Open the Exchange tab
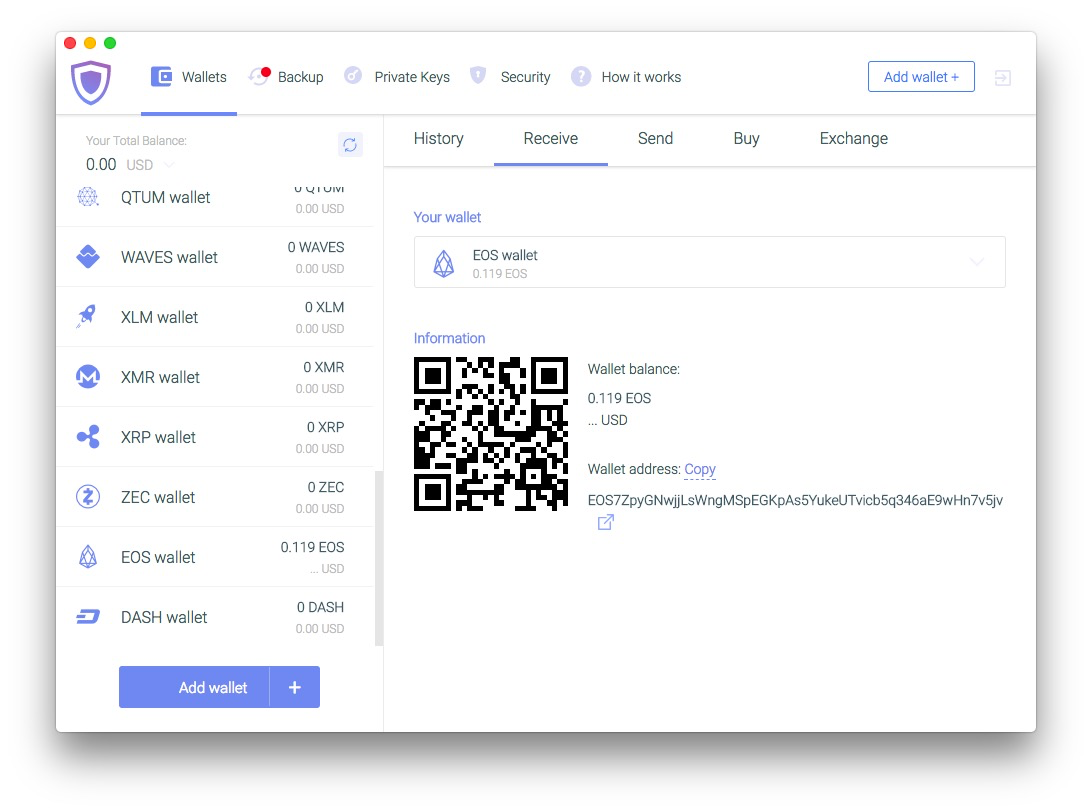Viewport: 1092px width, 812px height. (x=853, y=139)
